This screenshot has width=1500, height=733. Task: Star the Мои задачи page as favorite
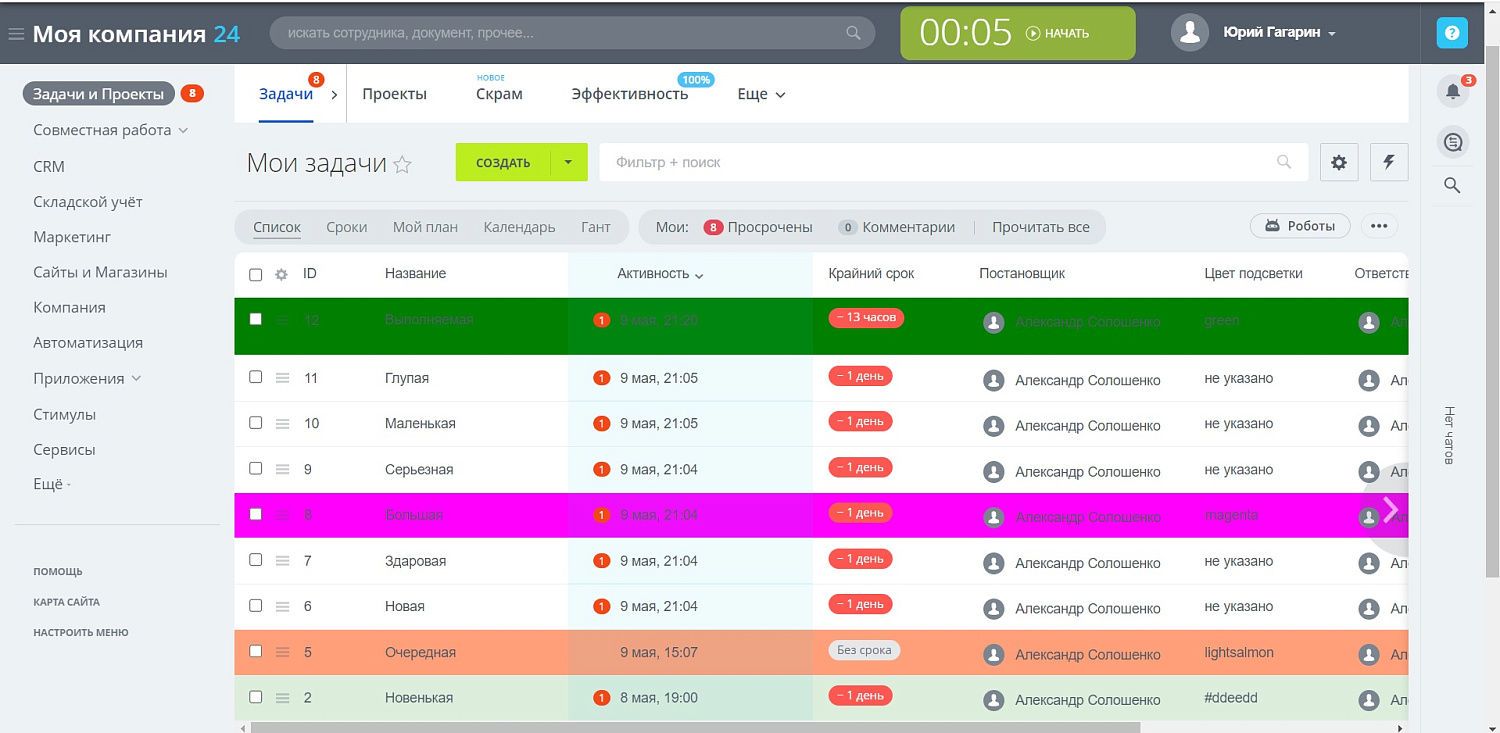tap(402, 165)
